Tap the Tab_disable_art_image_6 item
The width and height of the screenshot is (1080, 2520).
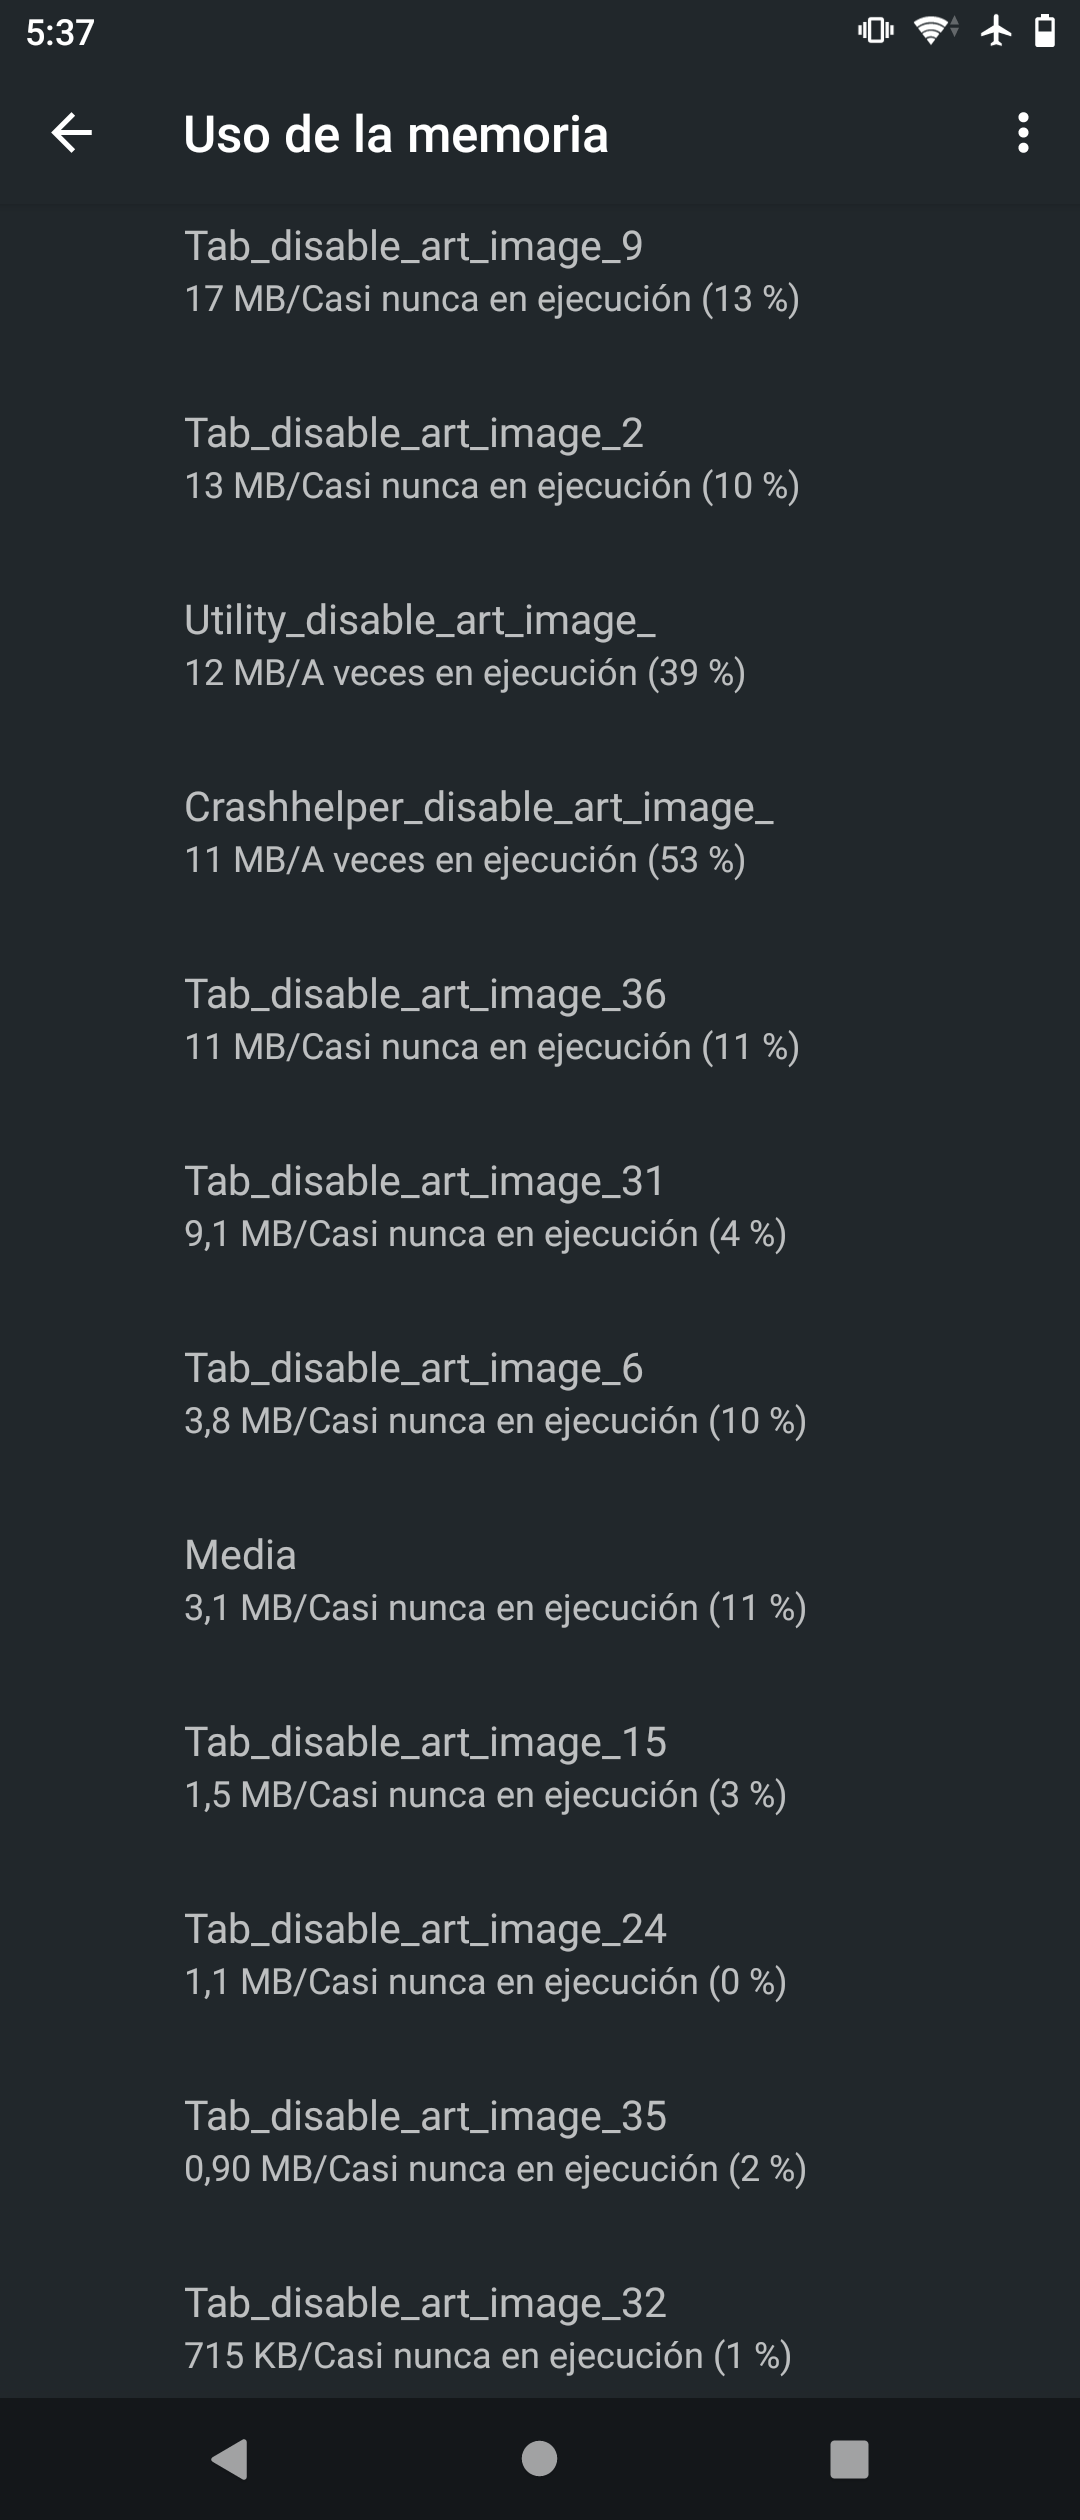(540, 1394)
